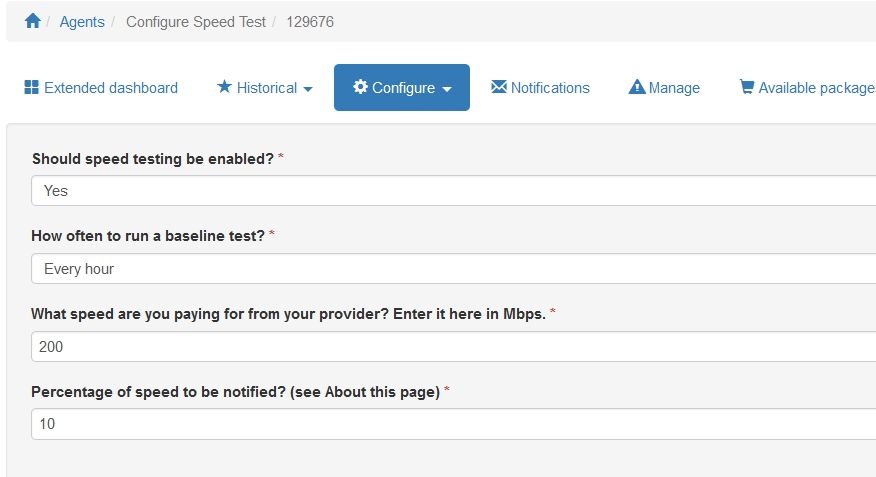Click the percentage of speed field
The width and height of the screenshot is (876, 477).
pyautogui.click(x=454, y=424)
